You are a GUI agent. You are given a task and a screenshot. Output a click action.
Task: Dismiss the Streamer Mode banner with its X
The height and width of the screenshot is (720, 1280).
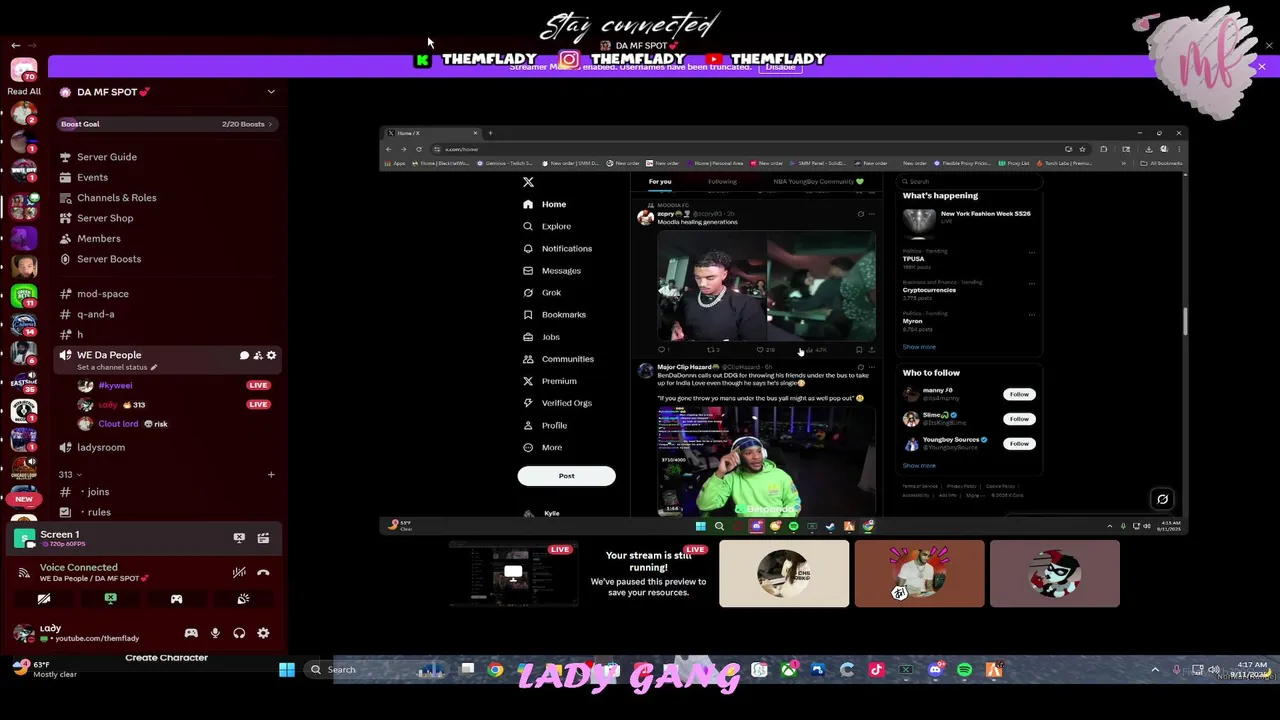(x=1262, y=67)
